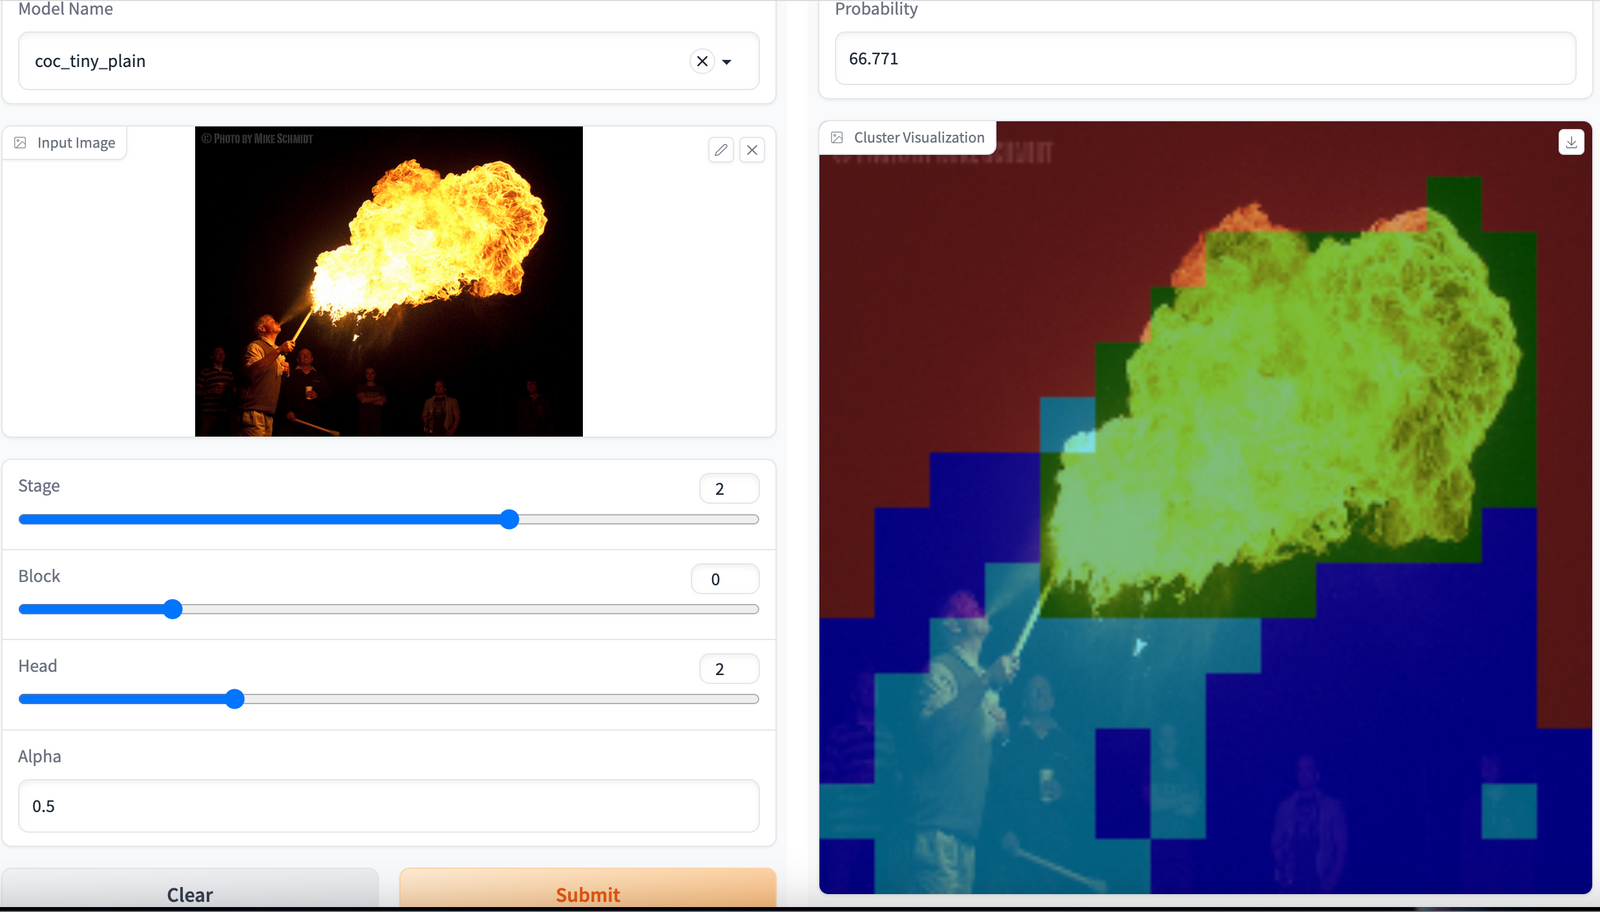Image resolution: width=1600 pixels, height=912 pixels.
Task: Click the Stage slider handle
Action: [x=509, y=519]
